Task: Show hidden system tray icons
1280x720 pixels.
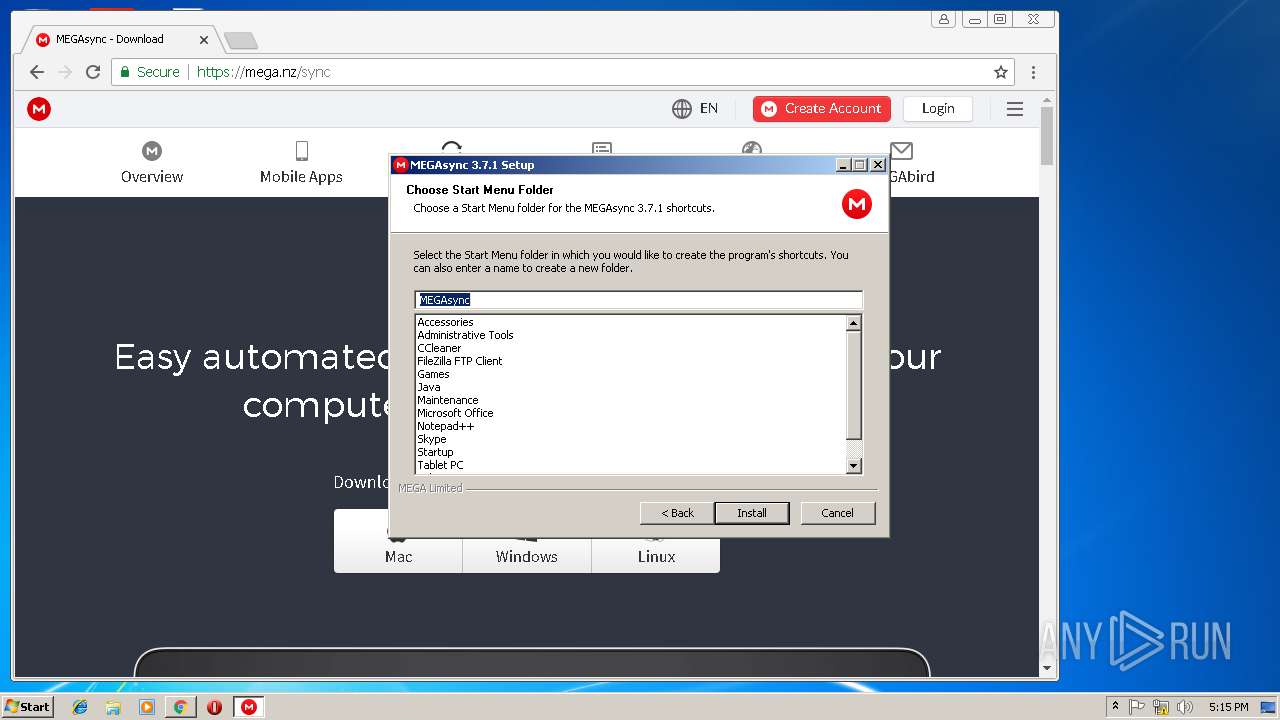Action: tap(1115, 707)
